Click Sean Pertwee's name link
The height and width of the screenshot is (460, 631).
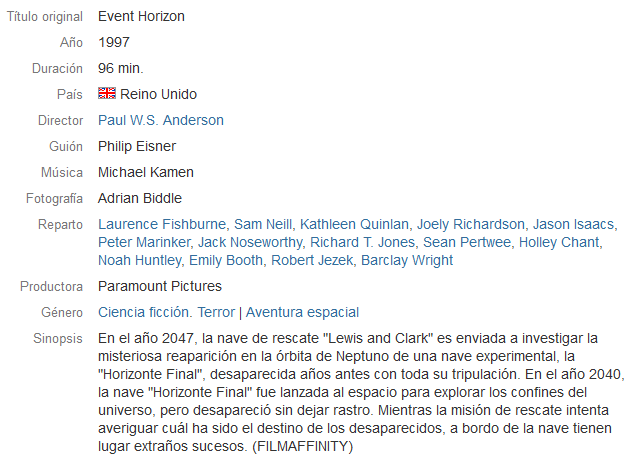[467, 242]
